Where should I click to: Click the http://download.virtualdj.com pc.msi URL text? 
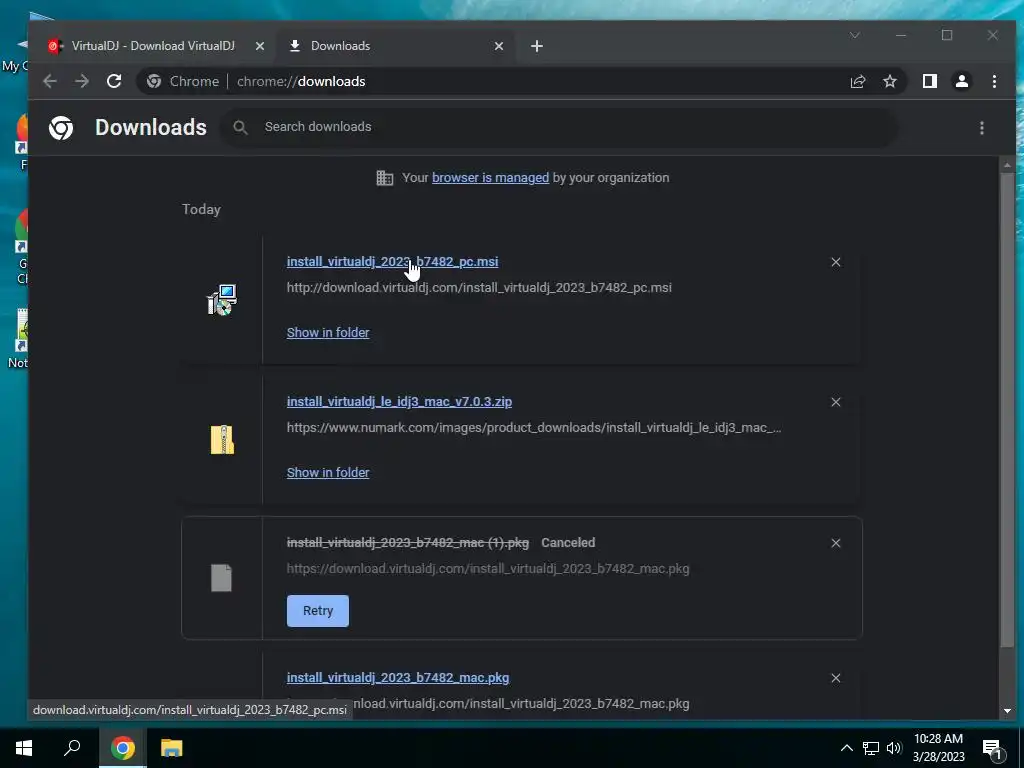click(x=479, y=287)
